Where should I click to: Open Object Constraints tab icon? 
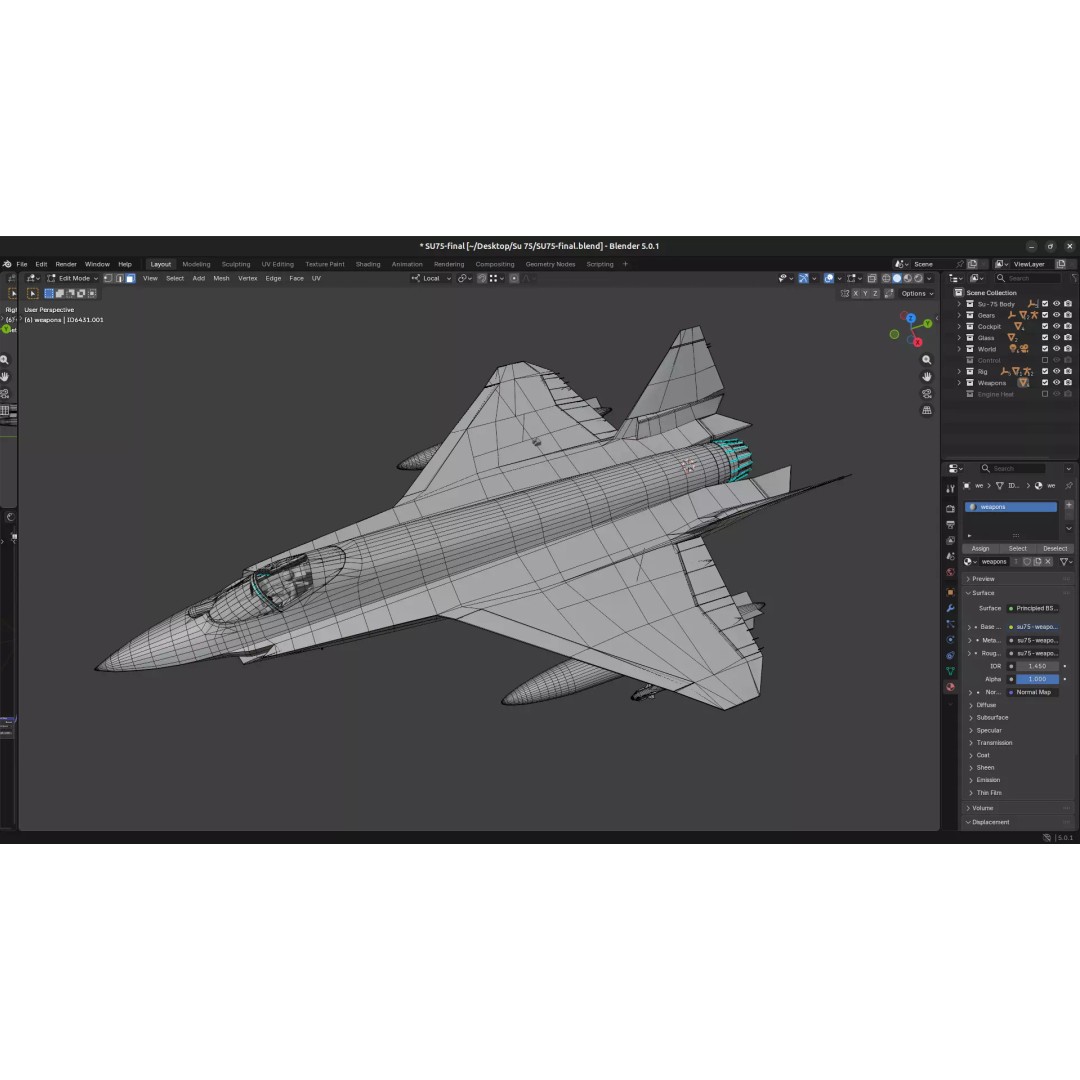pos(951,656)
